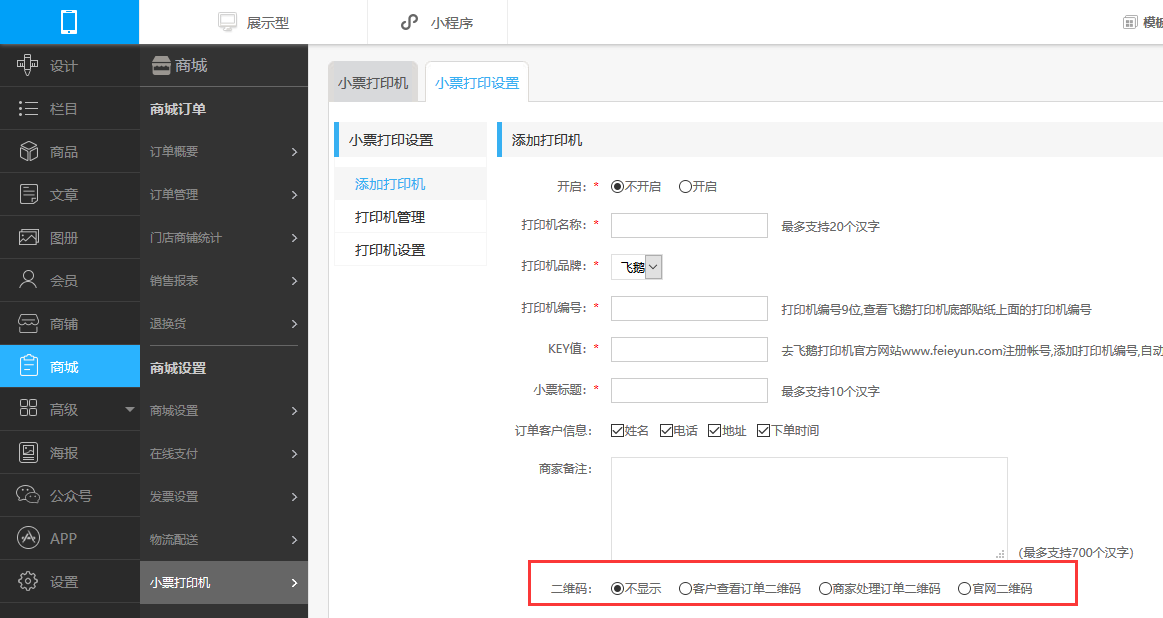The height and width of the screenshot is (618, 1163).
Task: Click the 商城设置 bold section heading
Action: (x=178, y=368)
